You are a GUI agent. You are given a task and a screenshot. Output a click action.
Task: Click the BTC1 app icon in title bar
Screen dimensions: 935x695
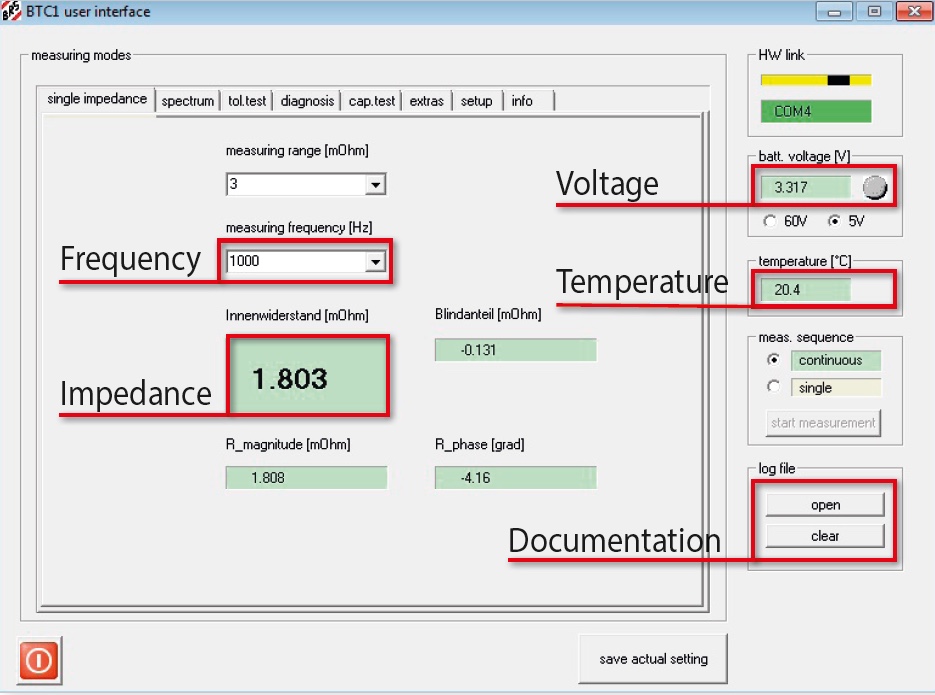(x=11, y=11)
